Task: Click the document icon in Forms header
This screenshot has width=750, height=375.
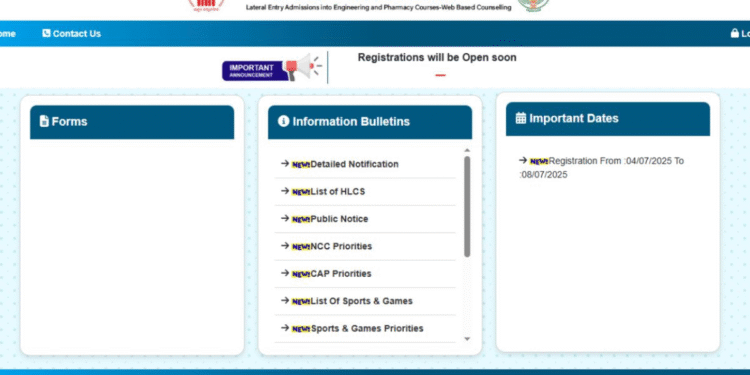Action: pos(44,121)
